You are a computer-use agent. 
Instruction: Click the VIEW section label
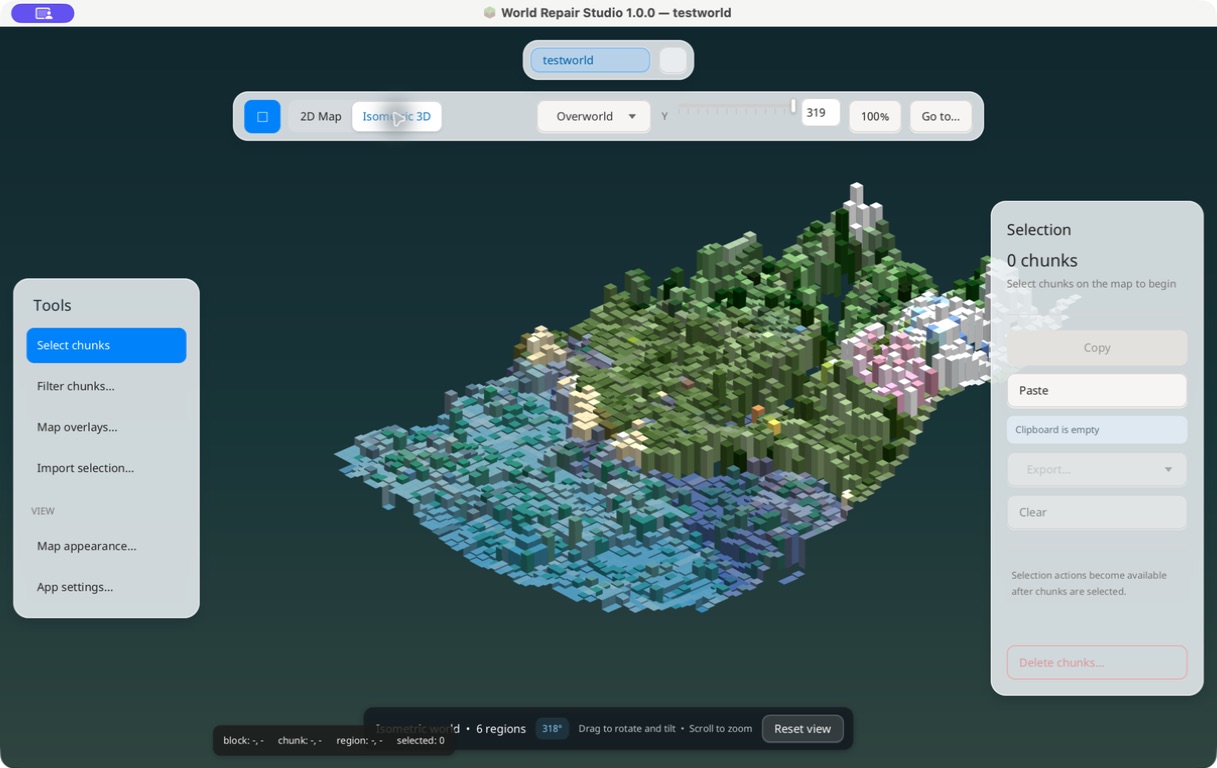pos(43,511)
